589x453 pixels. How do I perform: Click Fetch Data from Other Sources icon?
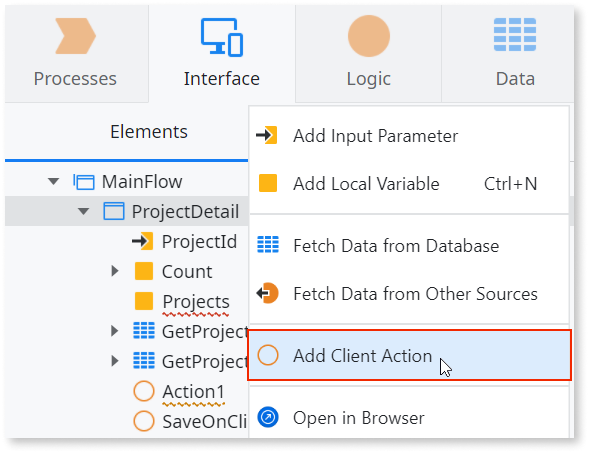click(267, 293)
